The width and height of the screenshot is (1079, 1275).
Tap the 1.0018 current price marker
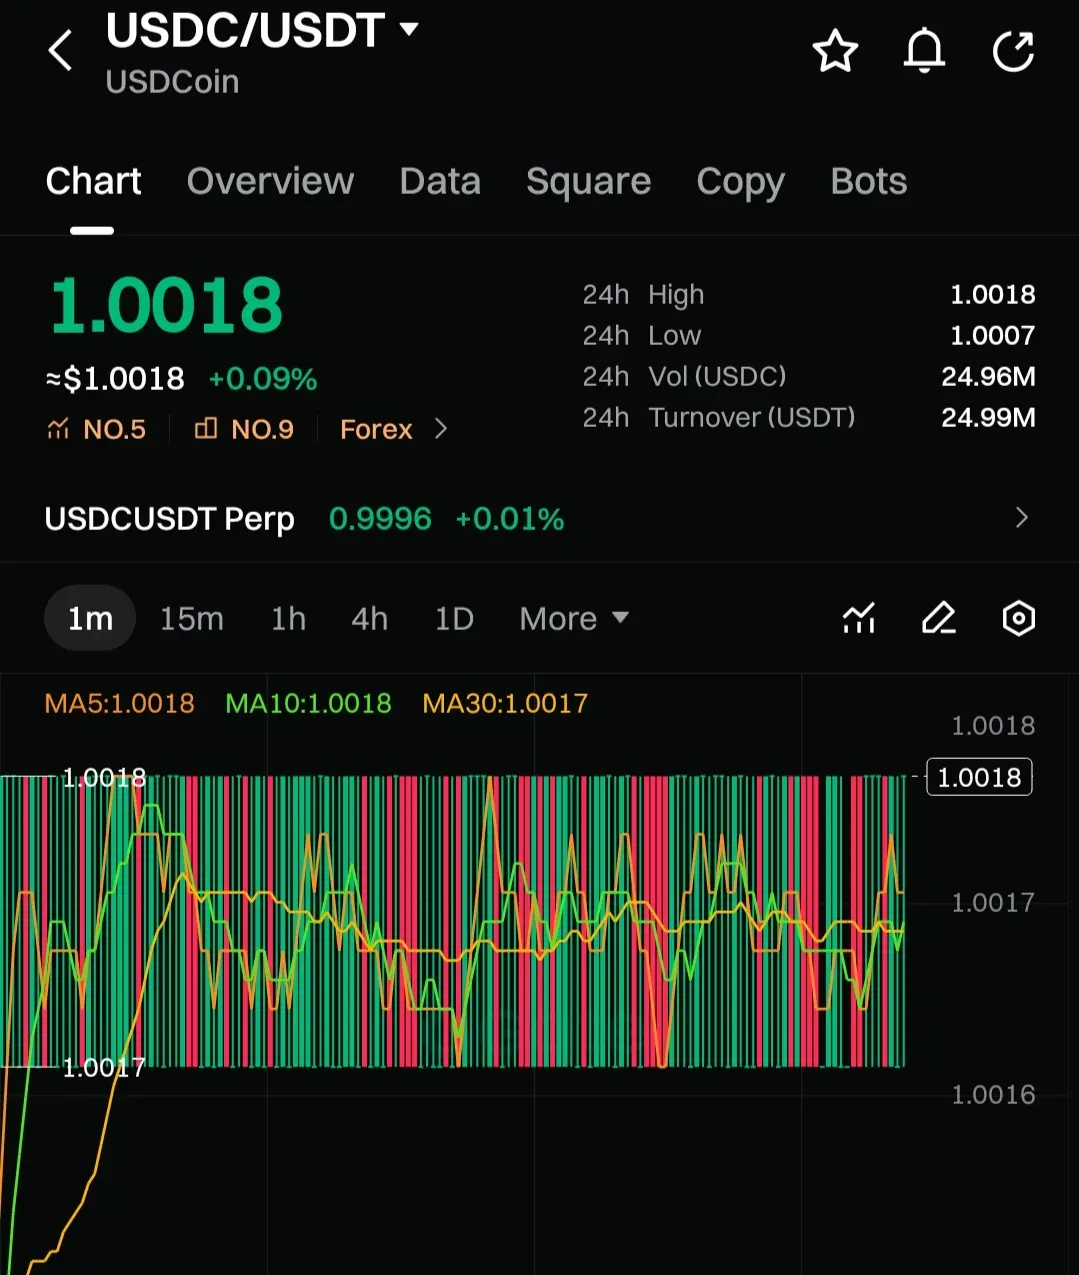(x=979, y=777)
